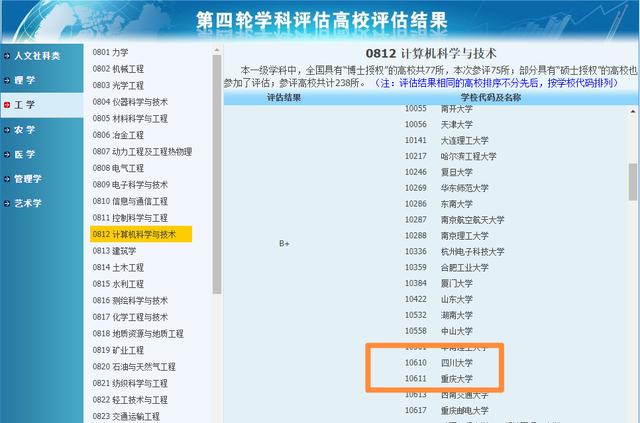Open discipline 0808 电气工程
The image size is (640, 423).
pos(118,168)
